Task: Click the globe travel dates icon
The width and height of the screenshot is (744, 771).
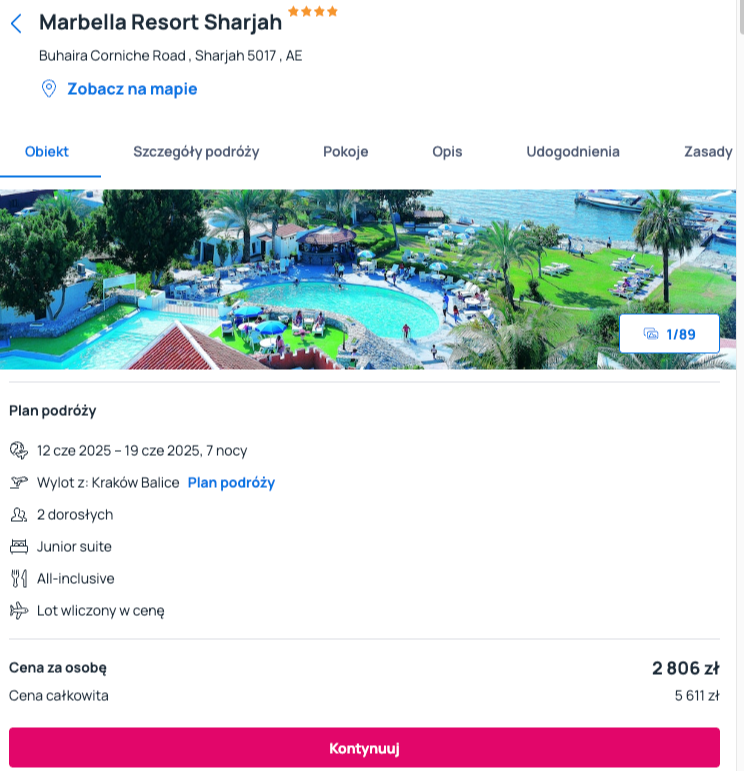Action: 19,450
